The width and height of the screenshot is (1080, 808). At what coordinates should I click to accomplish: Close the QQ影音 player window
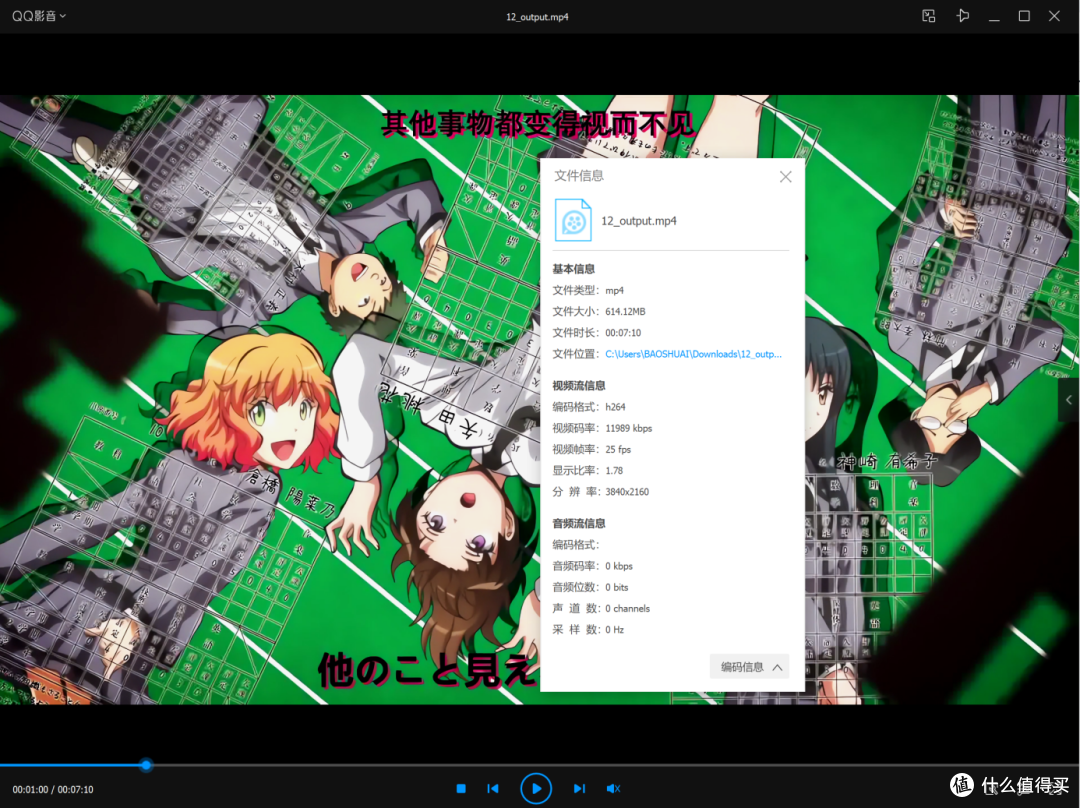(1055, 16)
